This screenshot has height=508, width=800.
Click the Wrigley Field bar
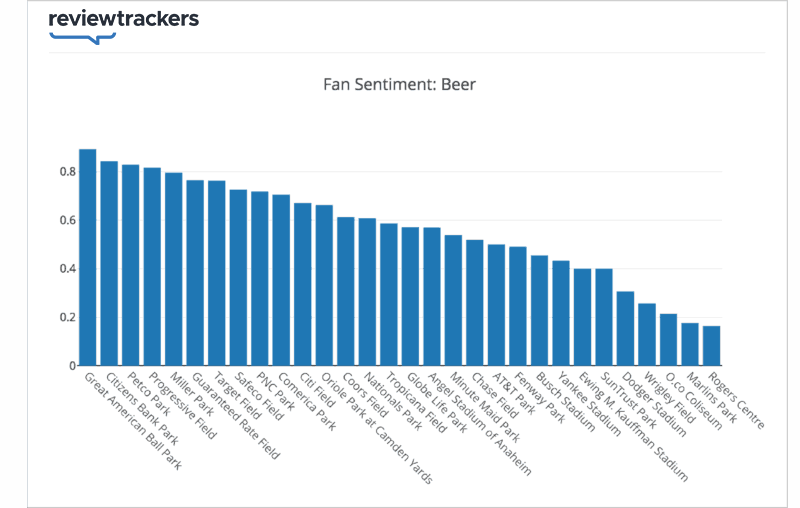click(647, 334)
